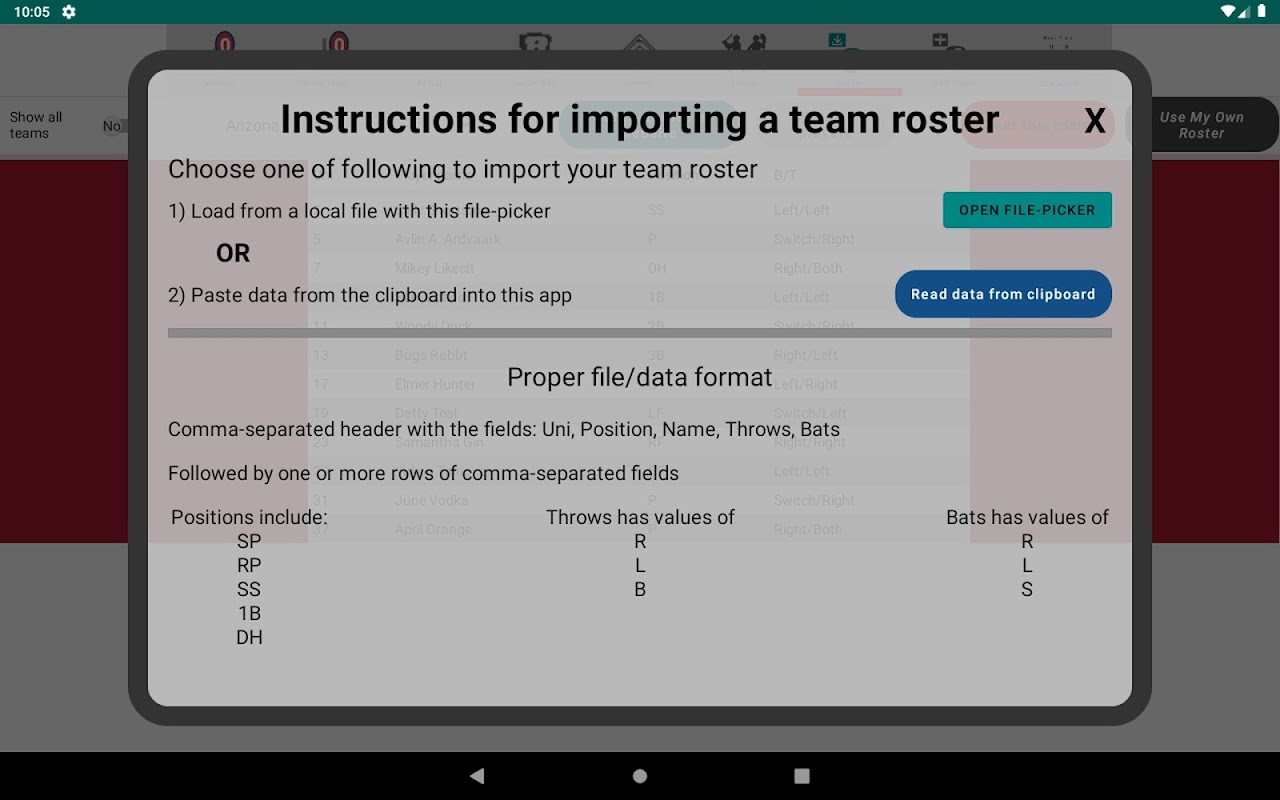Click the dialog title 'Instructions for importing a team roster'
The width and height of the screenshot is (1280, 800).
pos(640,120)
